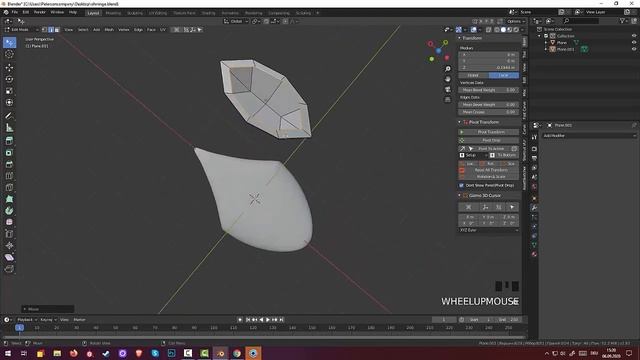Open the Options dropdown in viewport header
Image resolution: width=640 pixels, height=360 pixels.
[x=516, y=21]
